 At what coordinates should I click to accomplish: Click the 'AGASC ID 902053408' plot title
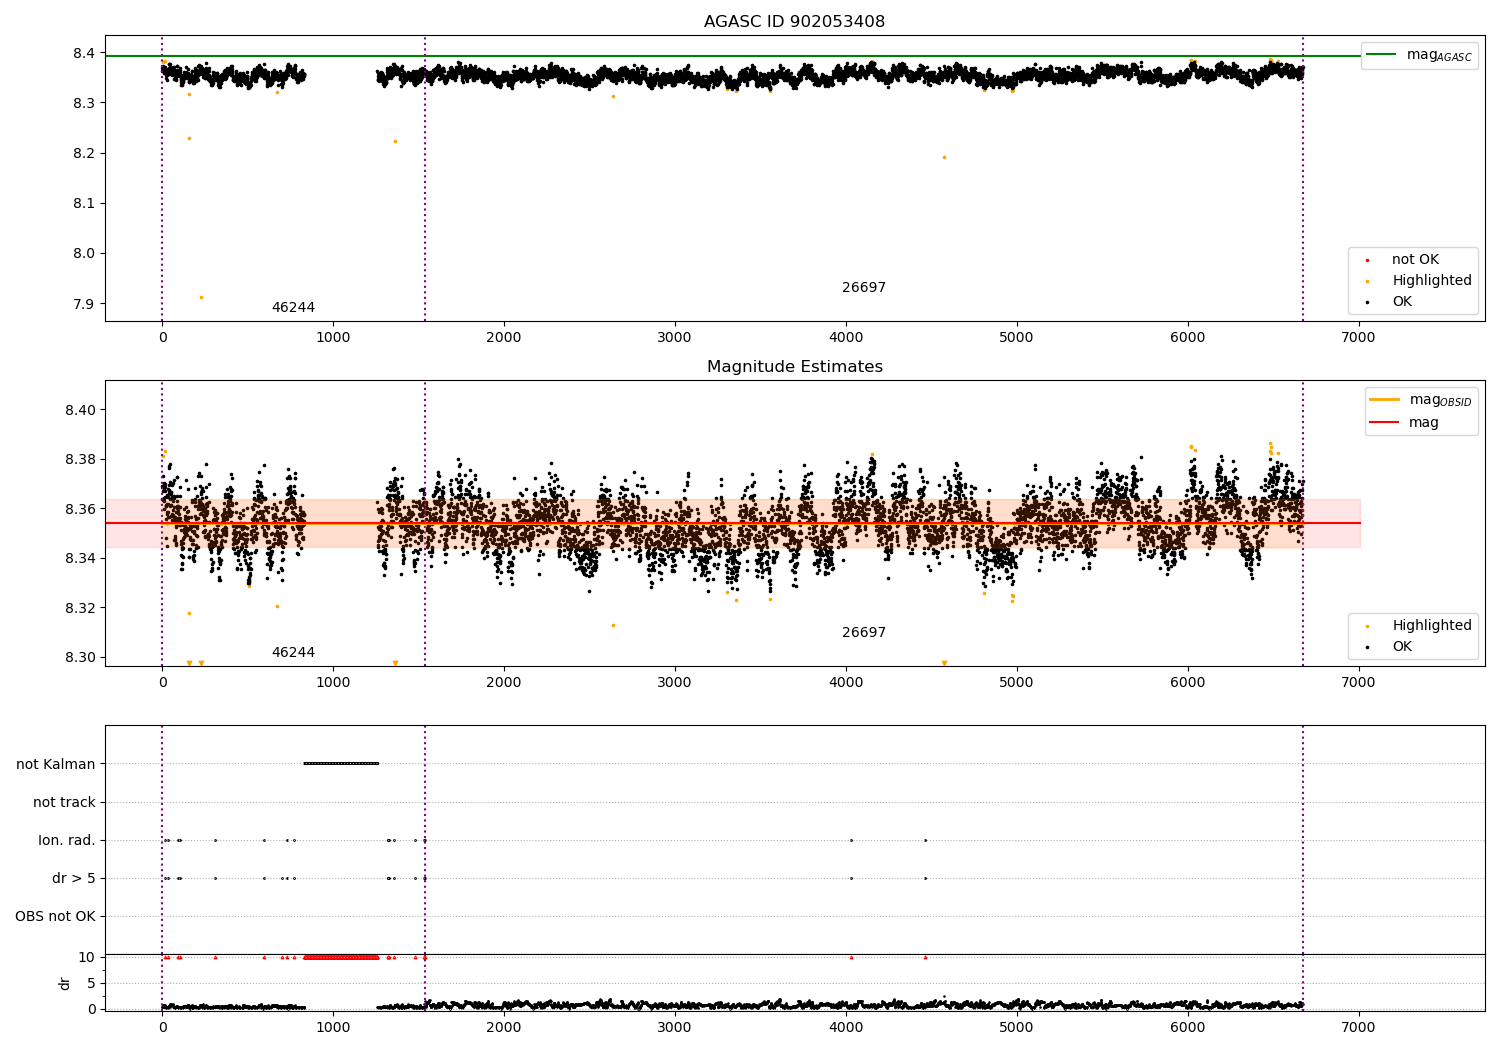point(794,22)
